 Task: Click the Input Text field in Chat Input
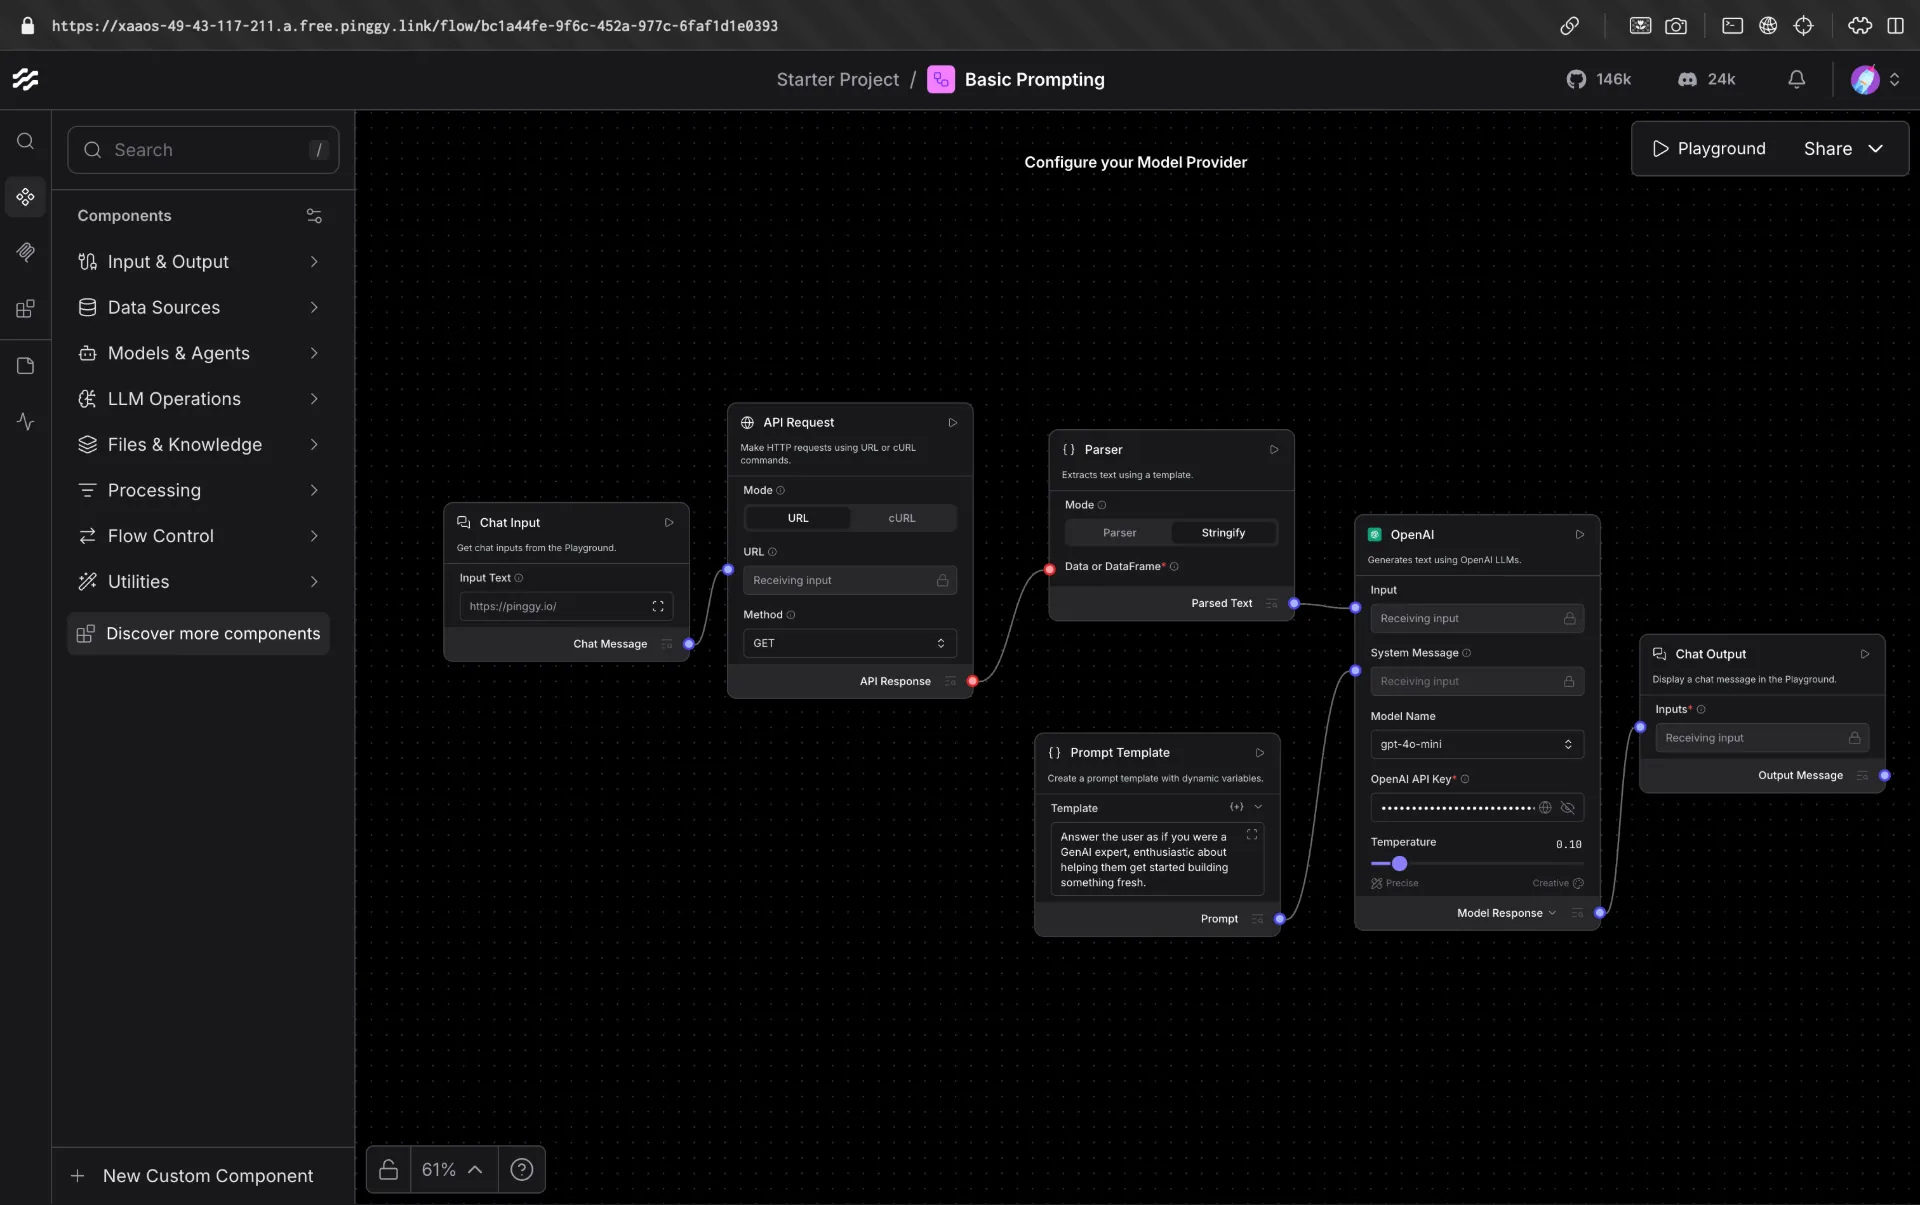(x=557, y=606)
